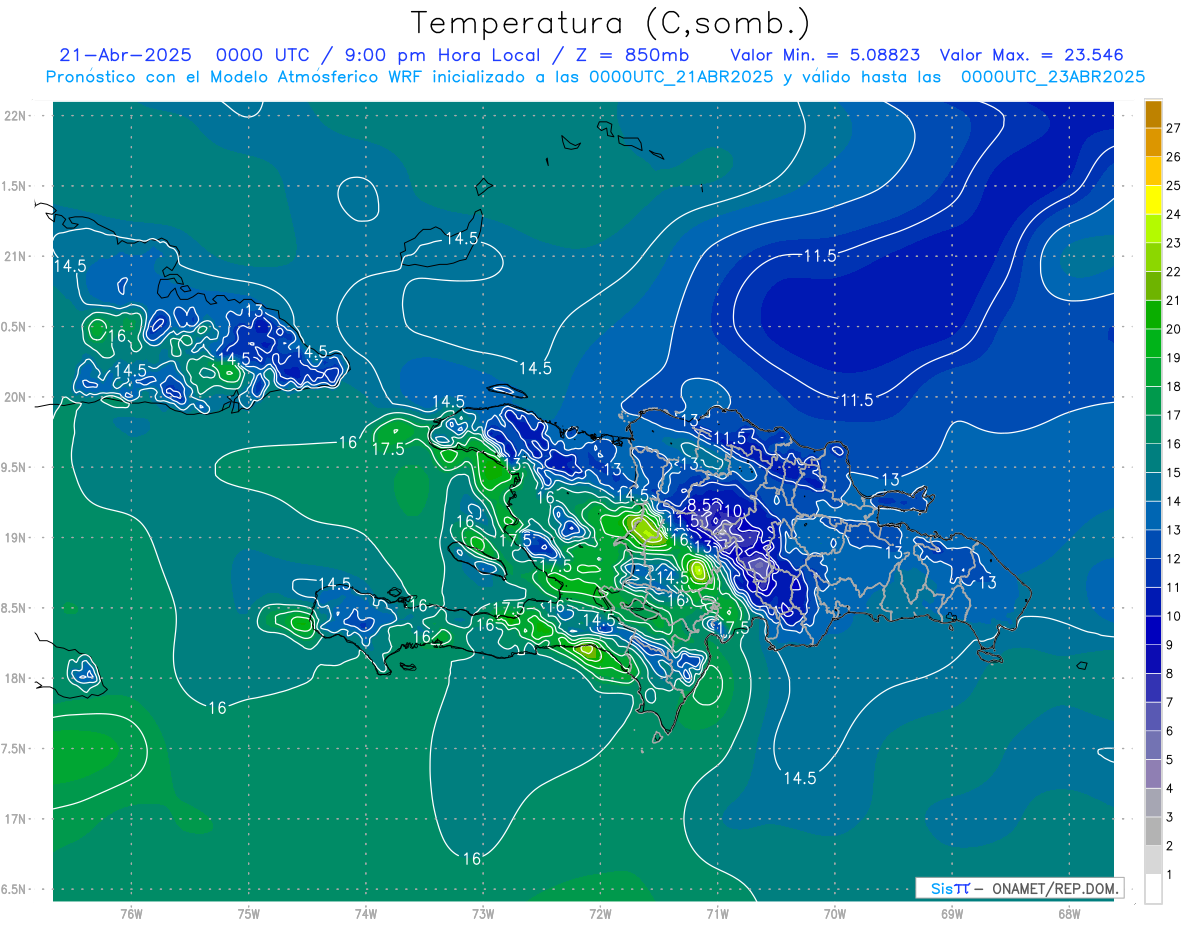Click the '18N' latitude axis label

(15, 678)
